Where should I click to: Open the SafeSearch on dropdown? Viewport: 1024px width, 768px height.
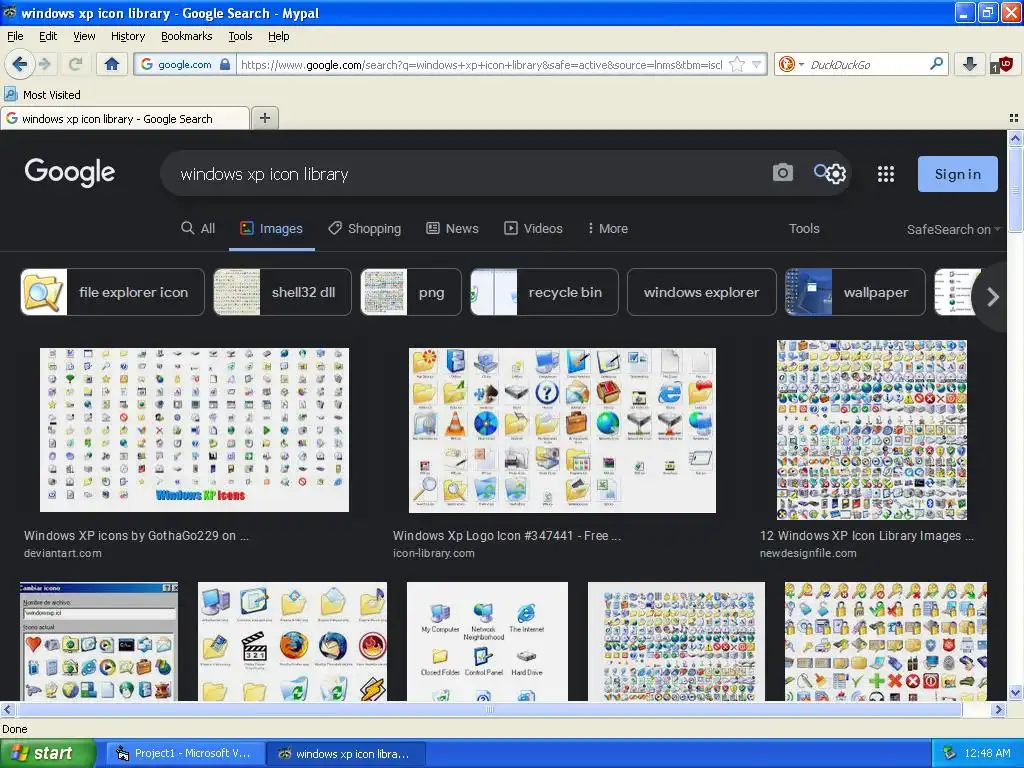click(953, 229)
